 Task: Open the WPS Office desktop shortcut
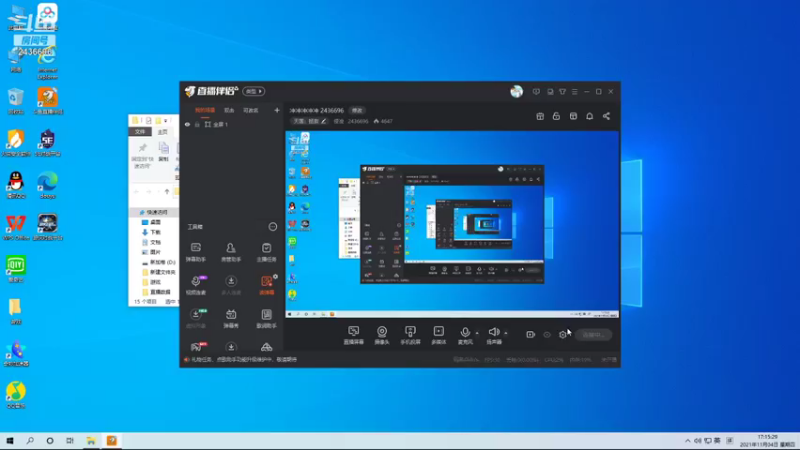[16, 227]
